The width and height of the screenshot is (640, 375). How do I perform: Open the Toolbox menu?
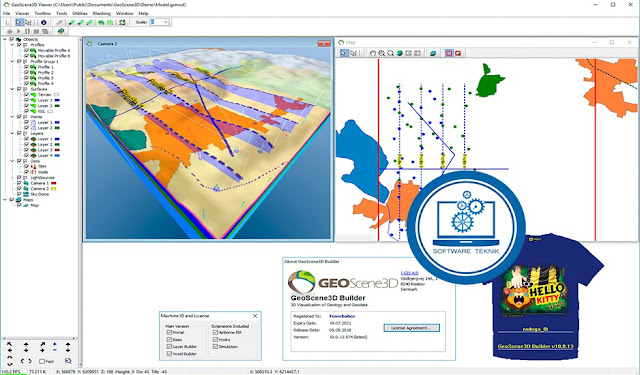pyautogui.click(x=42, y=13)
